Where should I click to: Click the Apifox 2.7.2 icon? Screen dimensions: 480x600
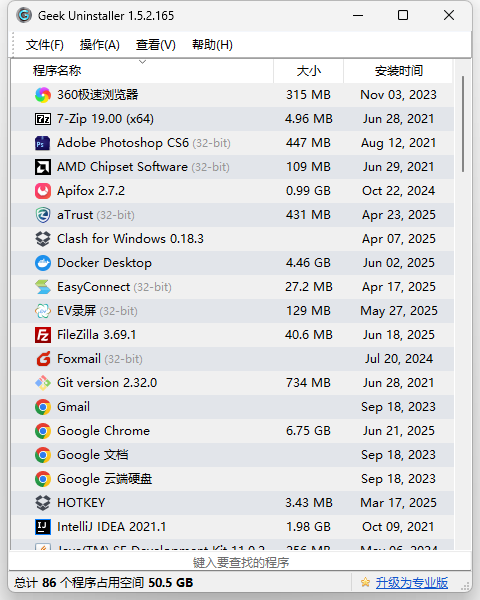(x=42, y=191)
